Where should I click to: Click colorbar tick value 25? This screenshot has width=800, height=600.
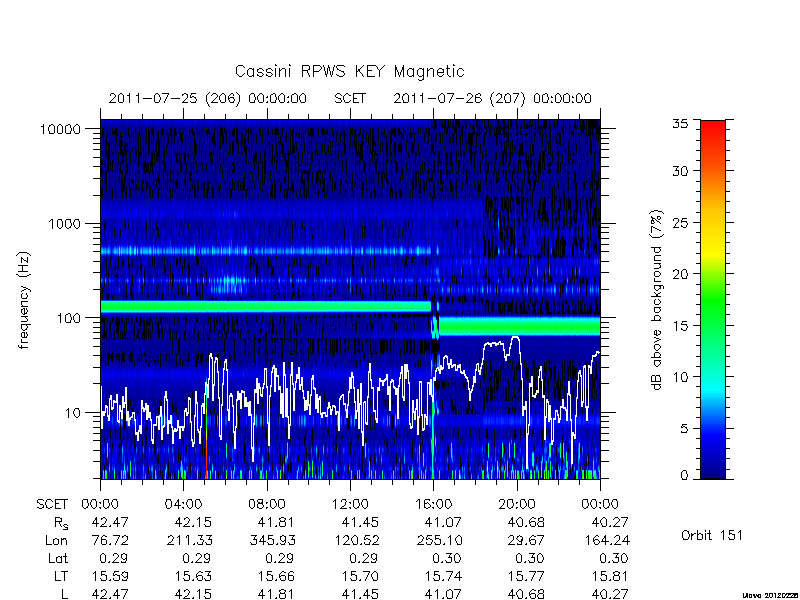click(680, 223)
